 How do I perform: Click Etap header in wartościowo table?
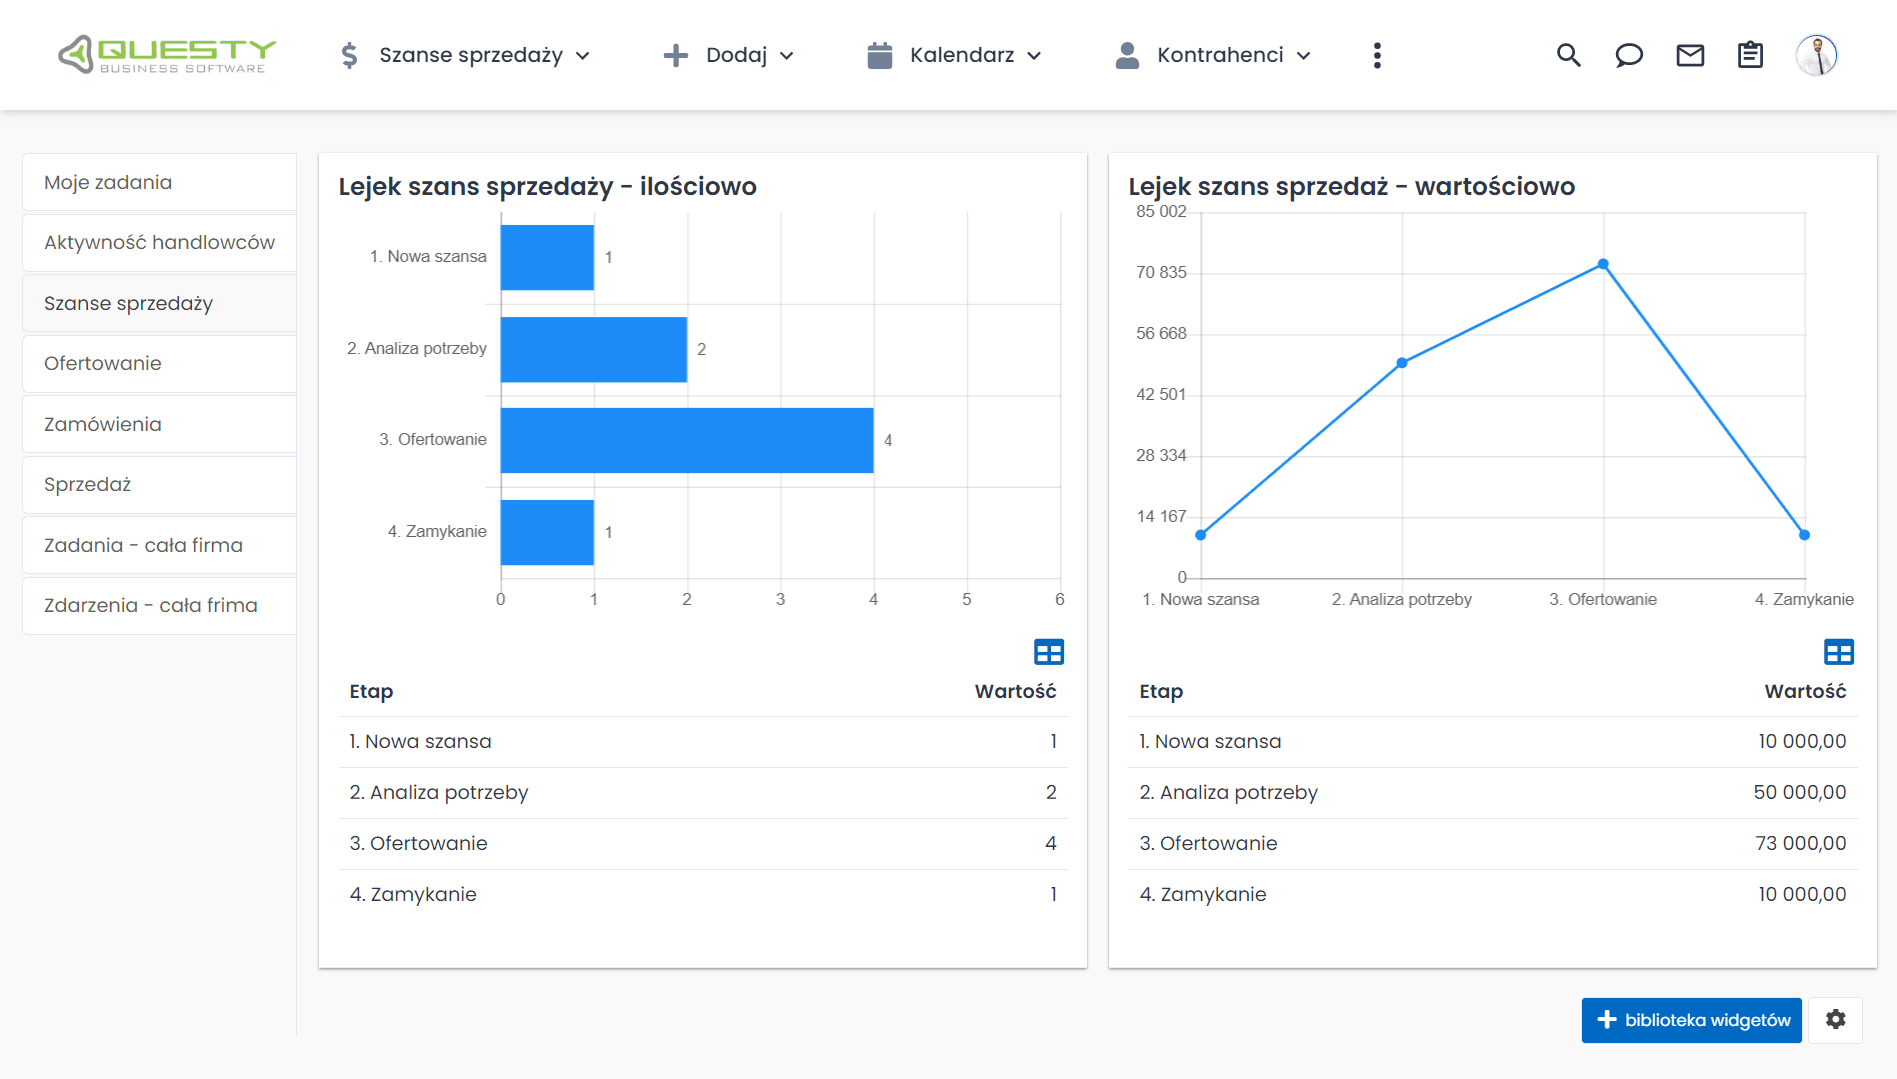(1161, 692)
